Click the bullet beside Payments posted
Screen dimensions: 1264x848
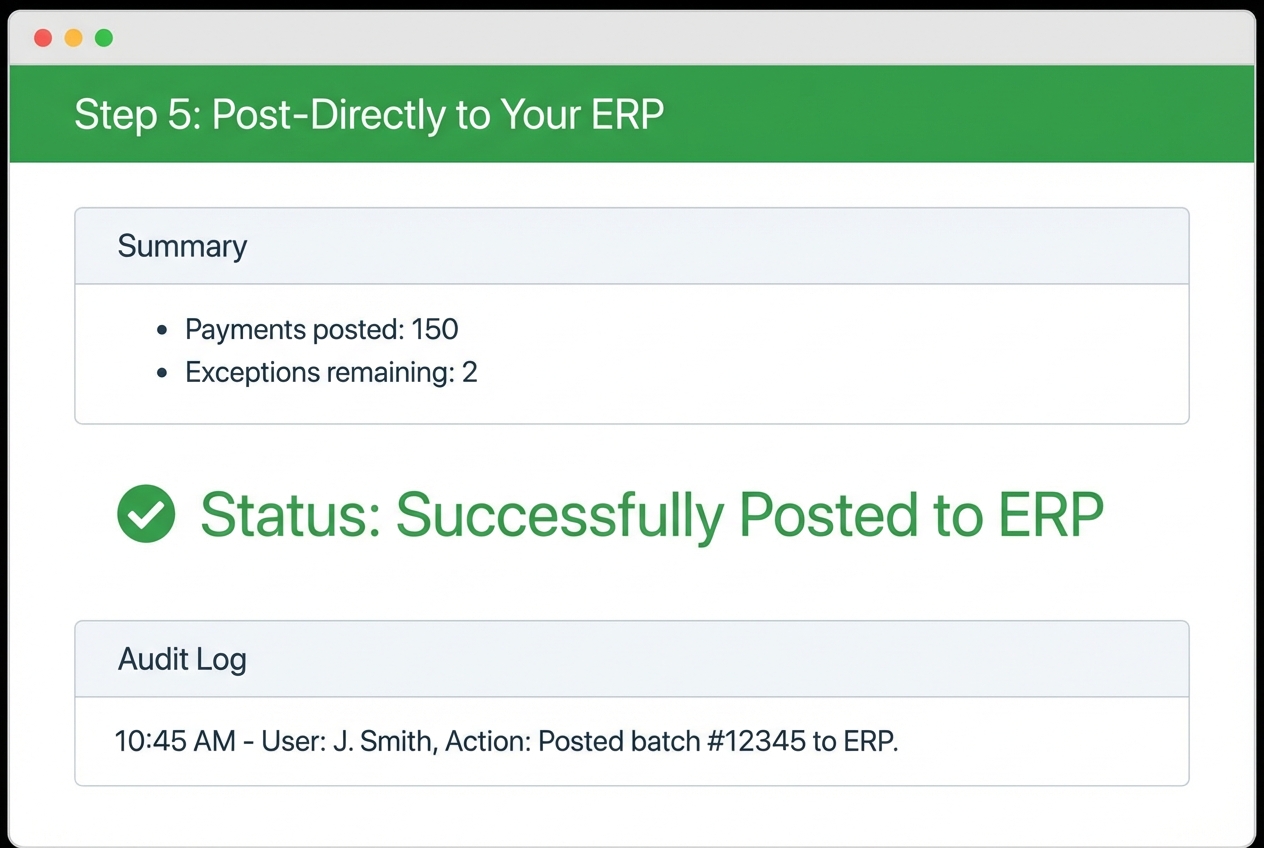coord(163,328)
